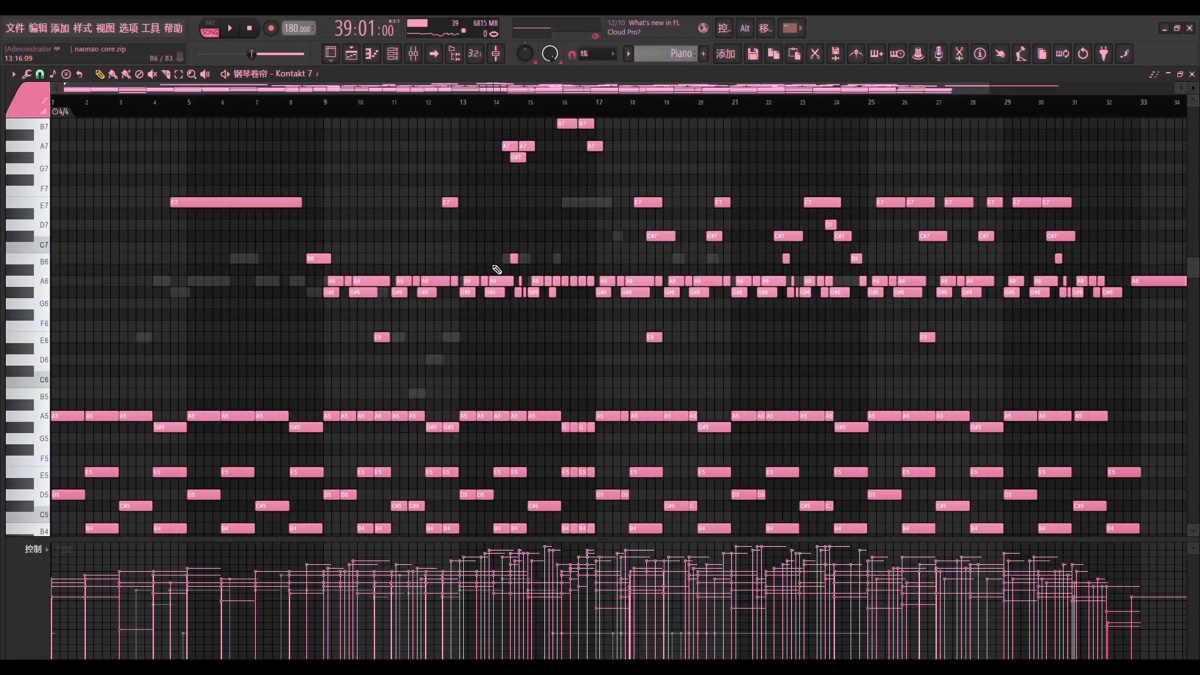
Task: Click the microphone recording icon
Action: pyautogui.click(x=939, y=53)
